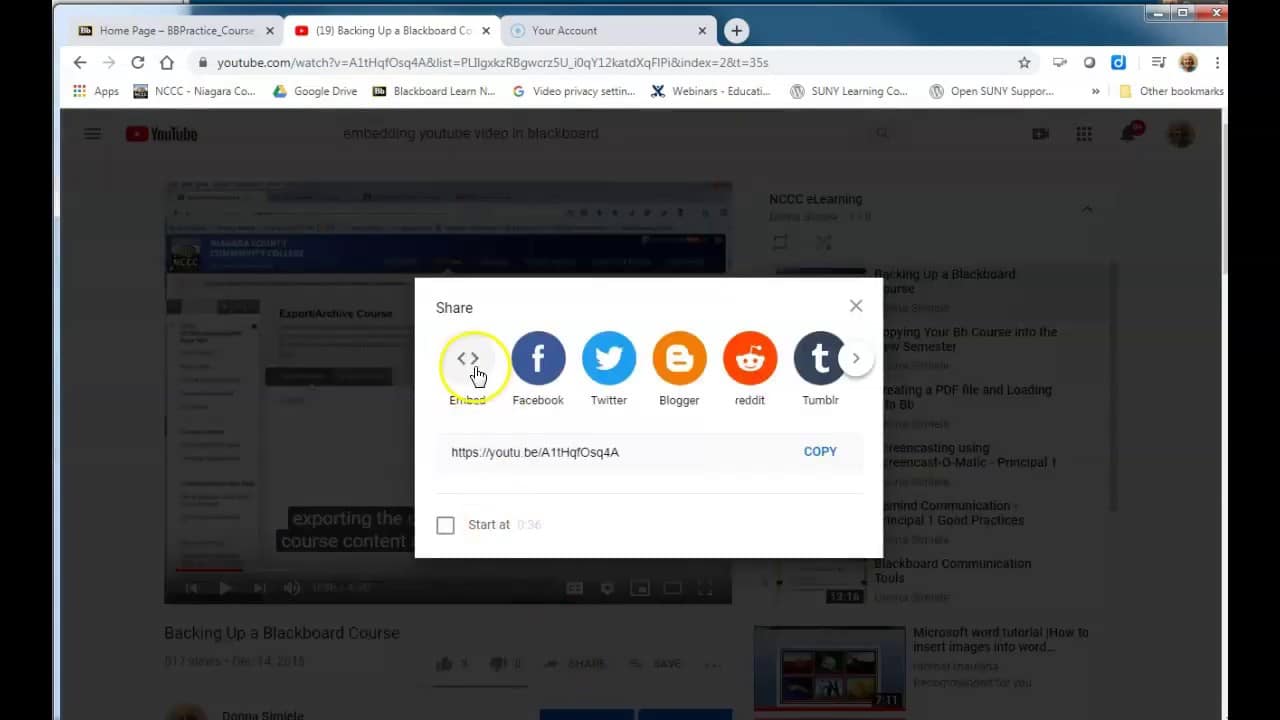Open the Chrome profile avatar

[x=1188, y=62]
